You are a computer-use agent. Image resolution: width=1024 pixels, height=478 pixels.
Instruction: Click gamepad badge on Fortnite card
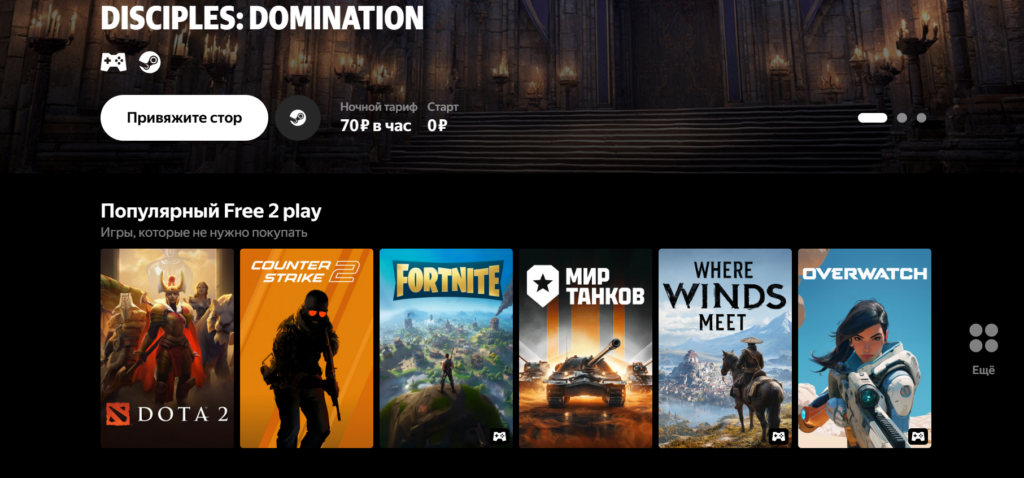(x=500, y=436)
